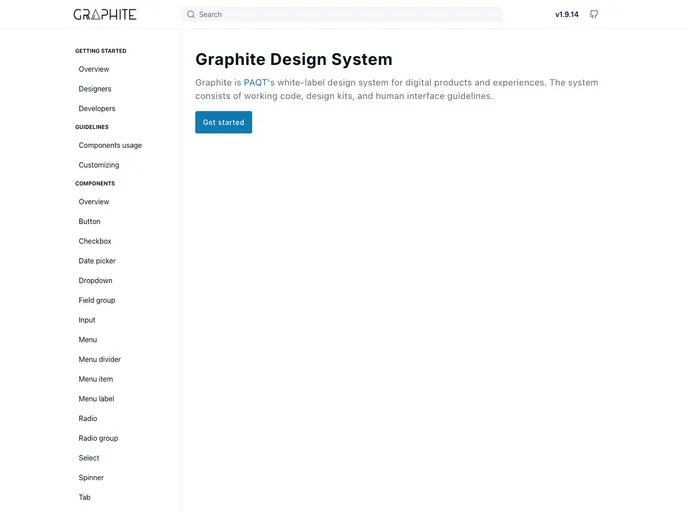Open Overview under Components
The width and height of the screenshot is (688, 512).
pyautogui.click(x=94, y=202)
